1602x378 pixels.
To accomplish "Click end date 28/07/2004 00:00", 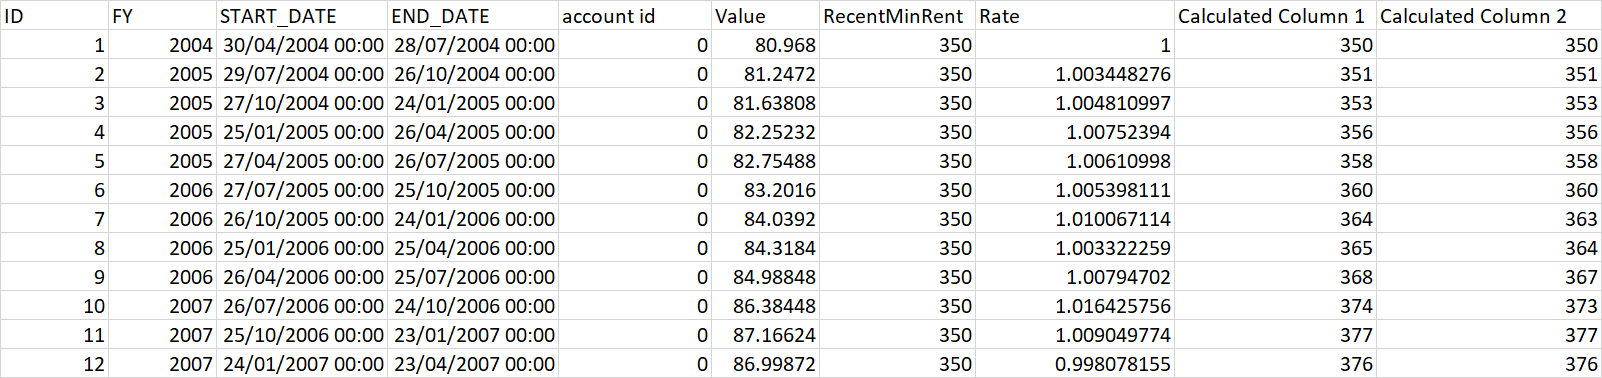I will (472, 45).
